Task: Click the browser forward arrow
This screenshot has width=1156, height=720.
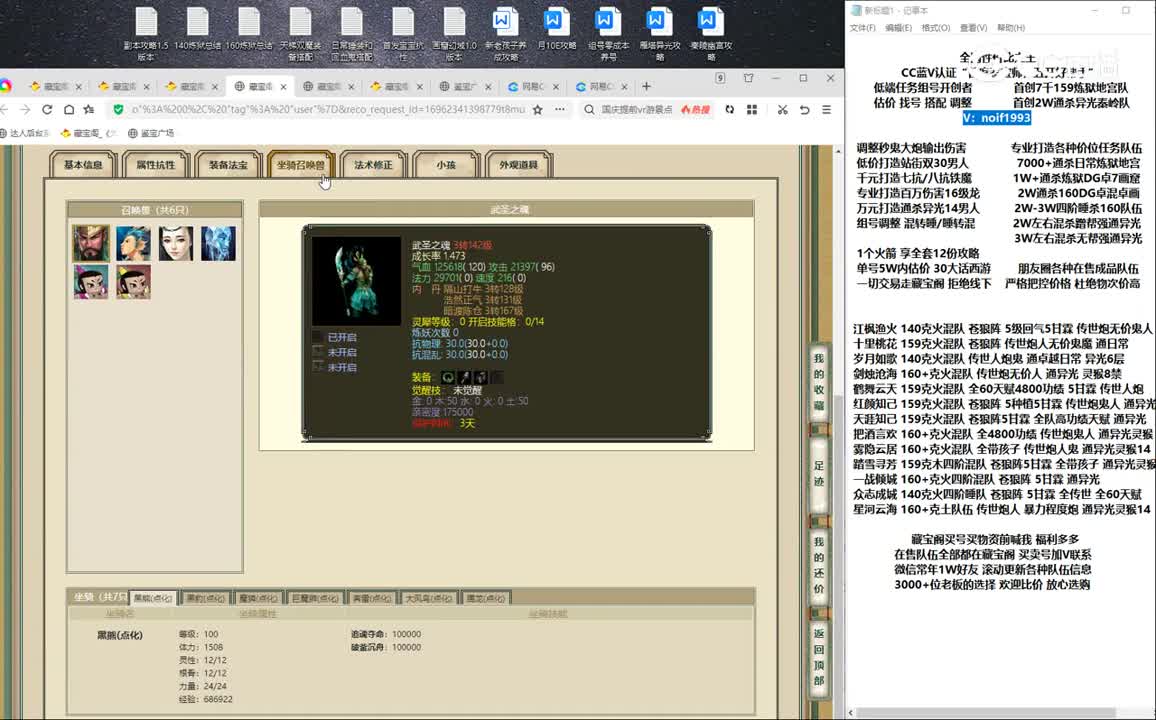Action: tap(25, 109)
